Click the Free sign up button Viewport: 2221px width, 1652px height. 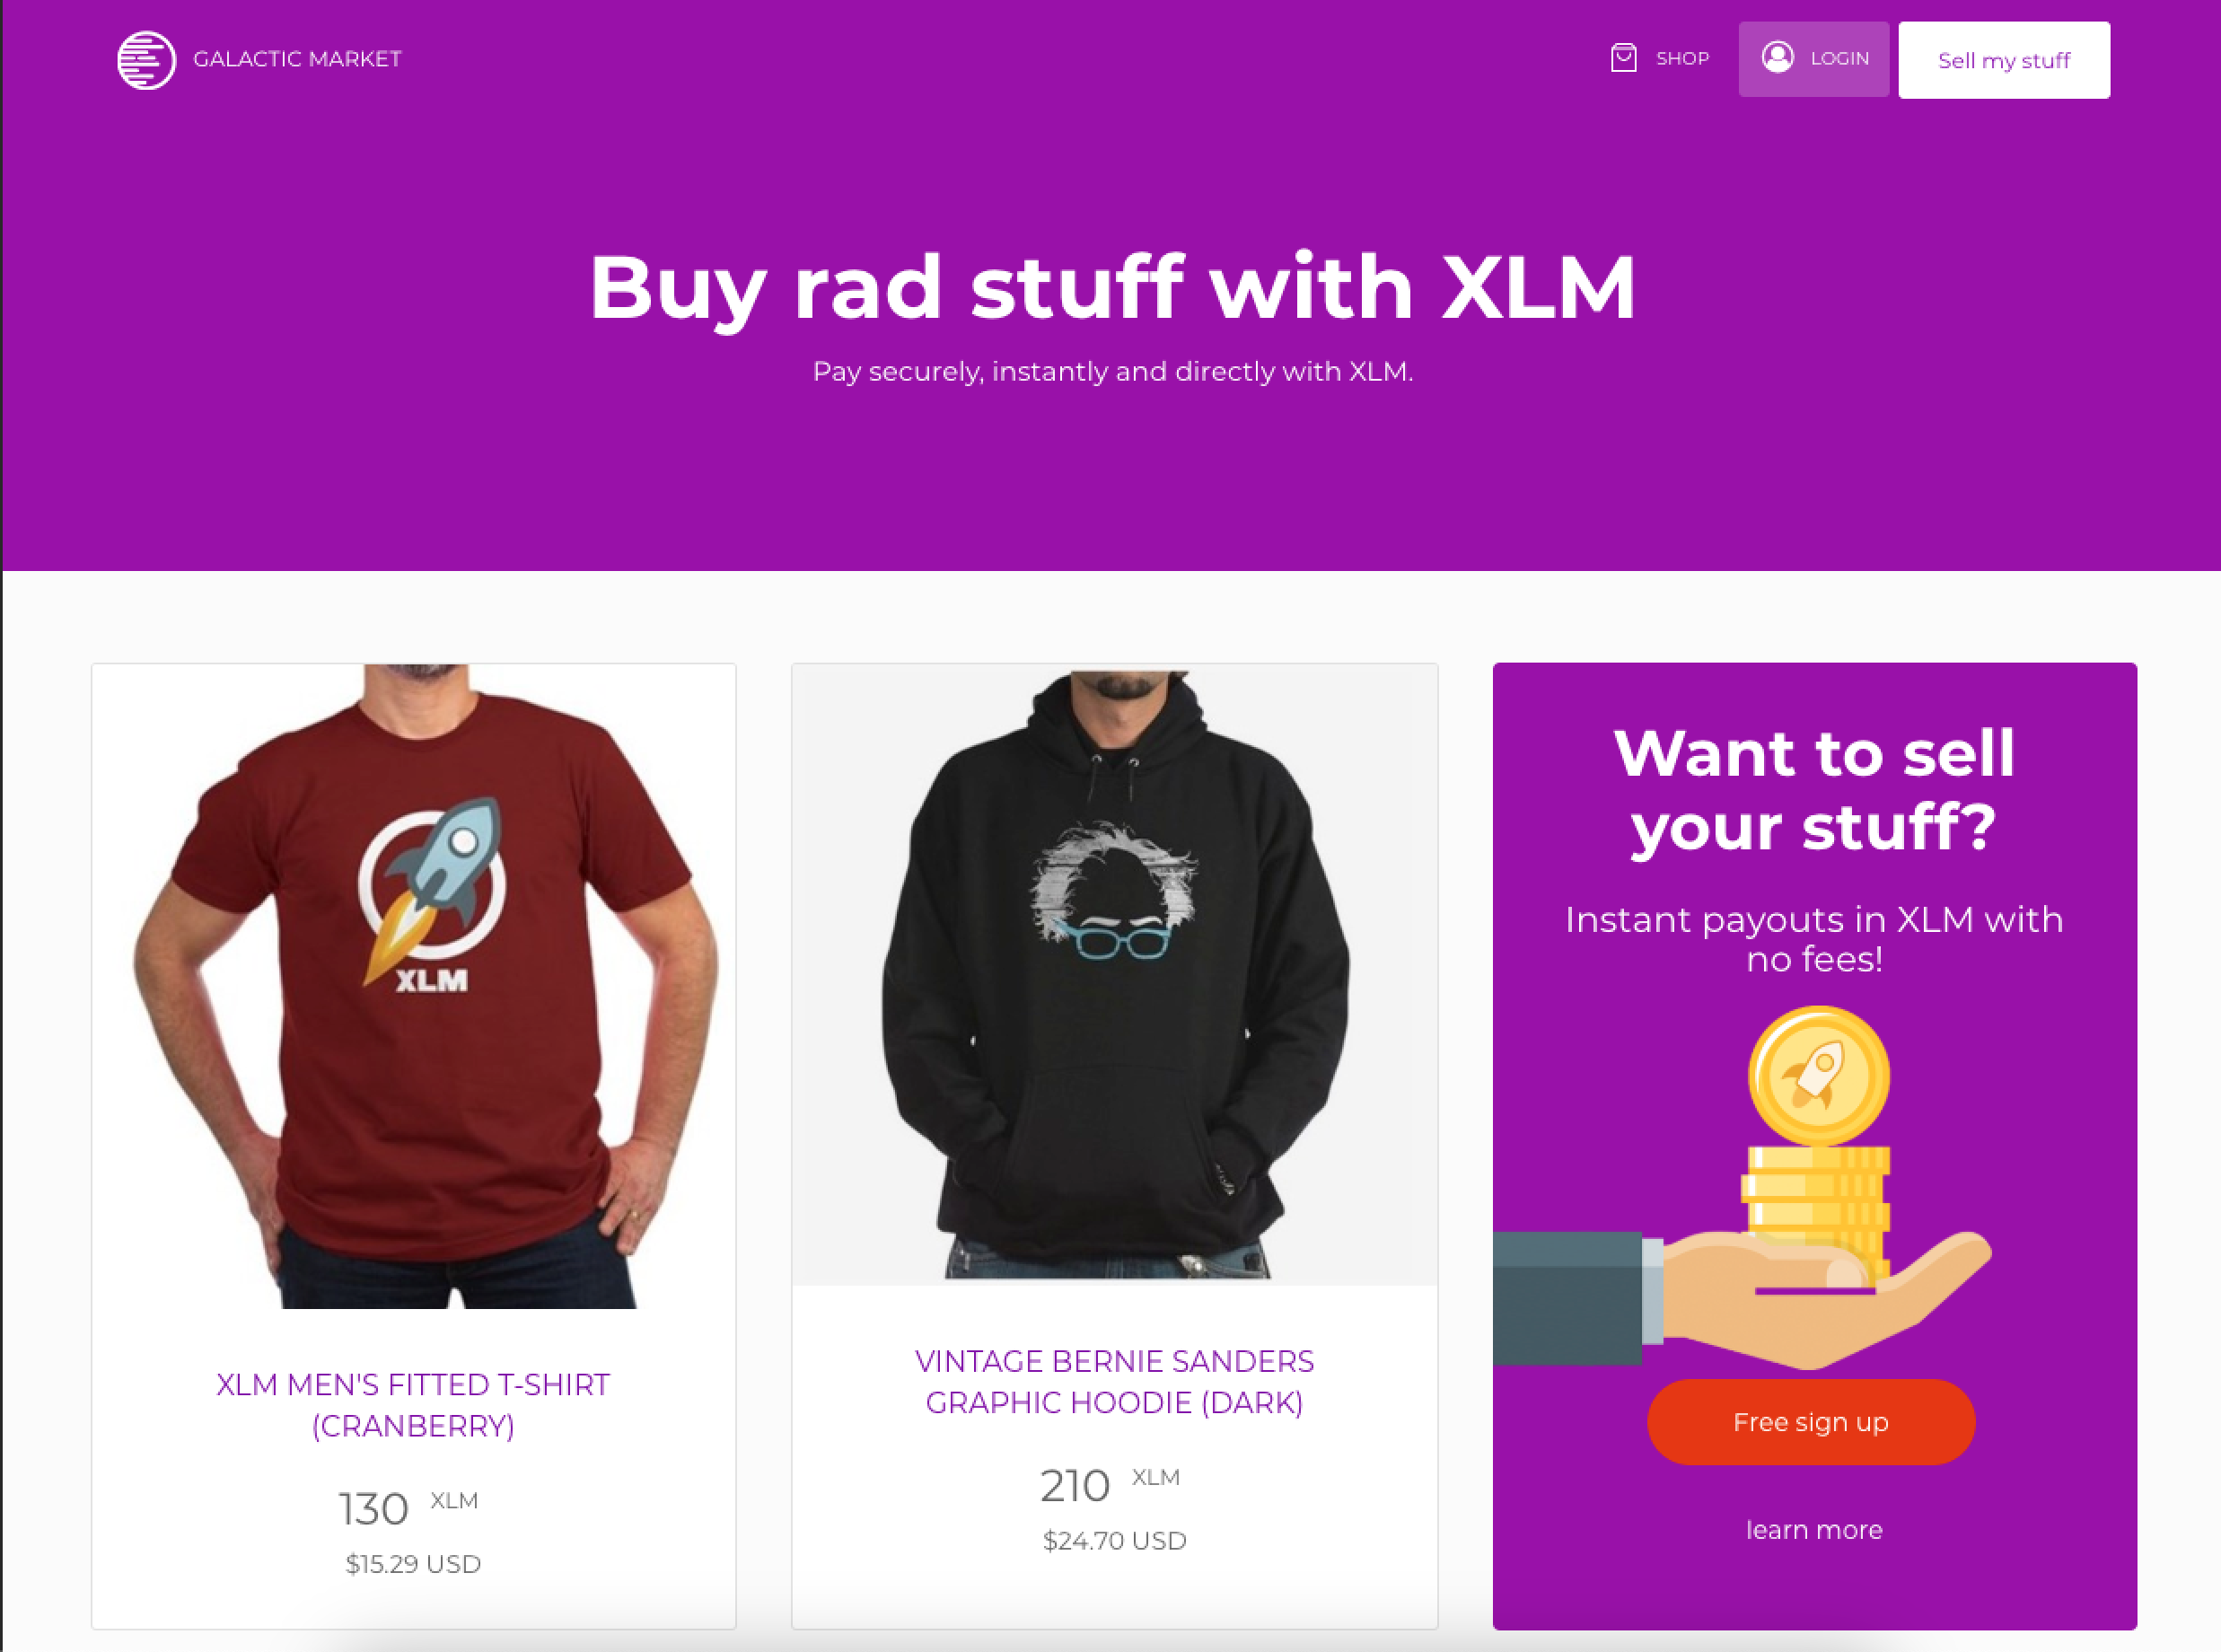[1811, 1422]
